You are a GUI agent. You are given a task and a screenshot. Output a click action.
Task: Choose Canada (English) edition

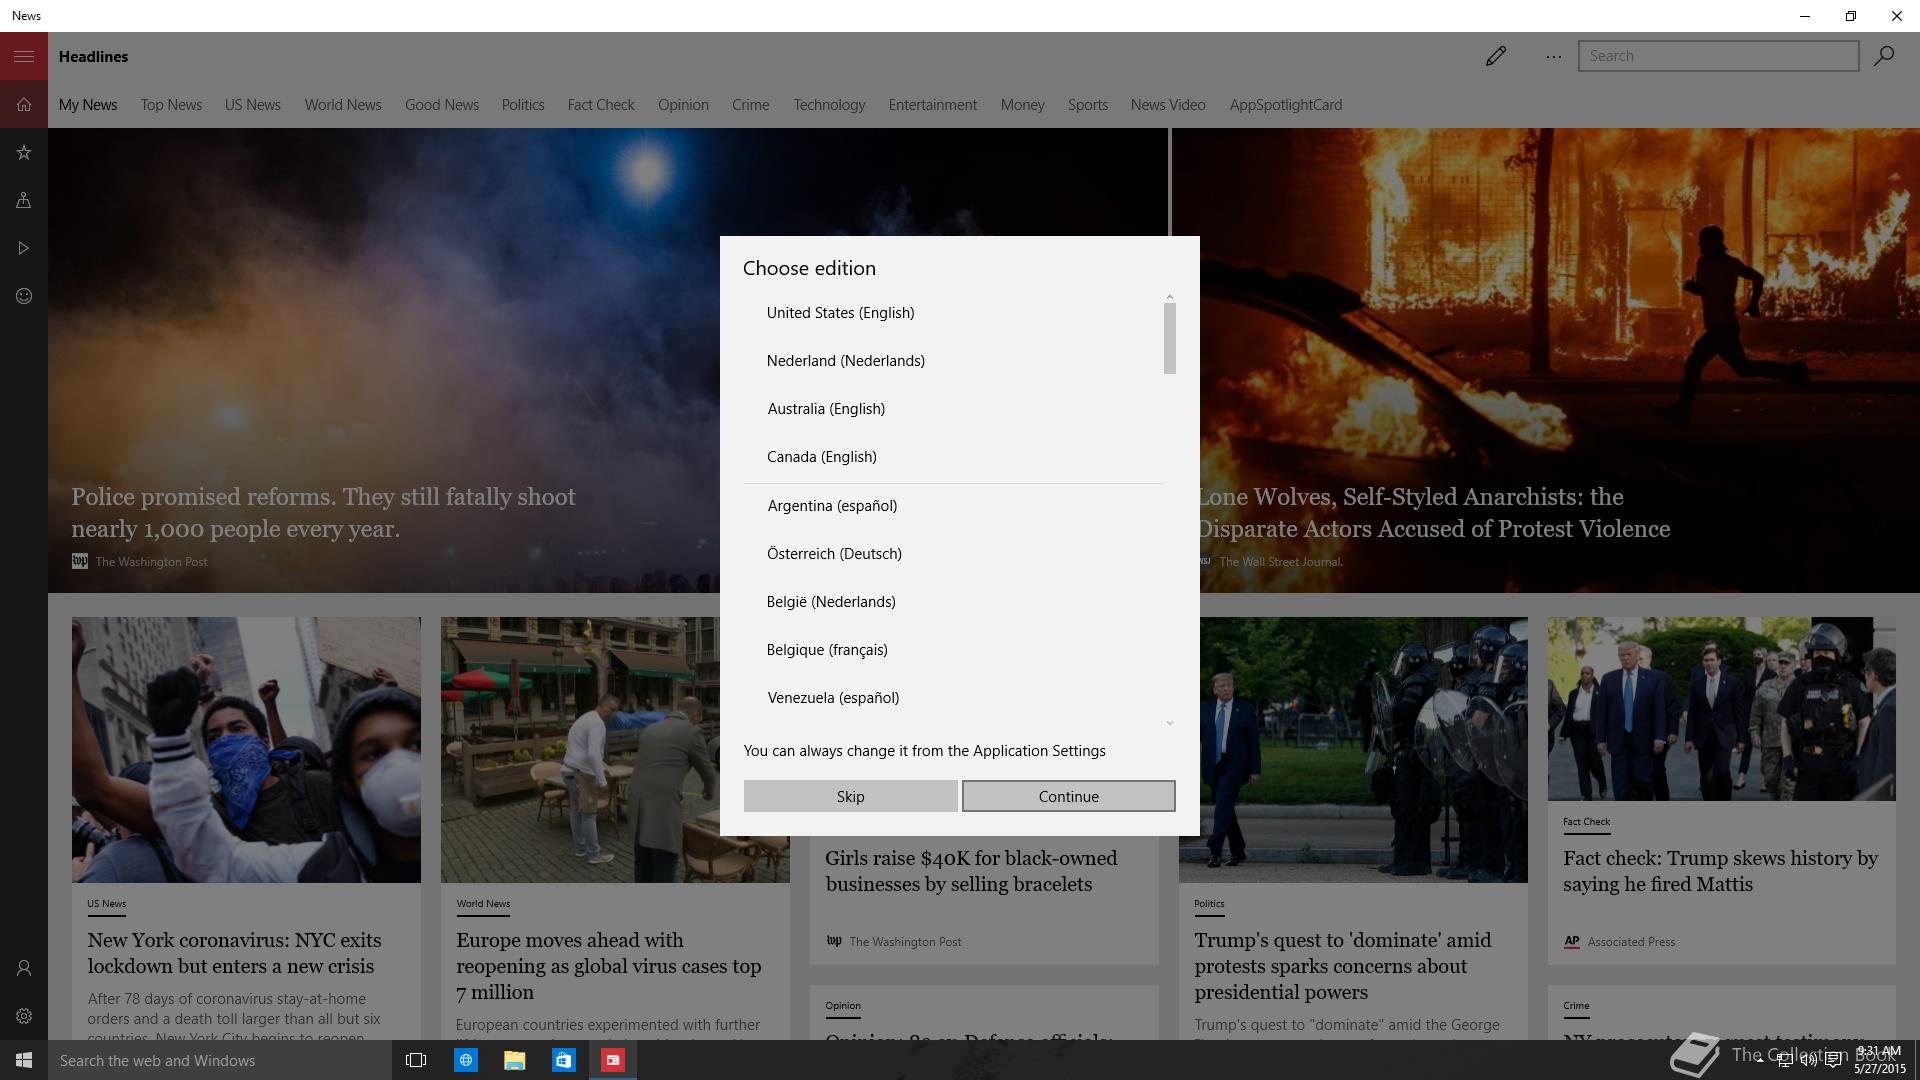pyautogui.click(x=953, y=457)
